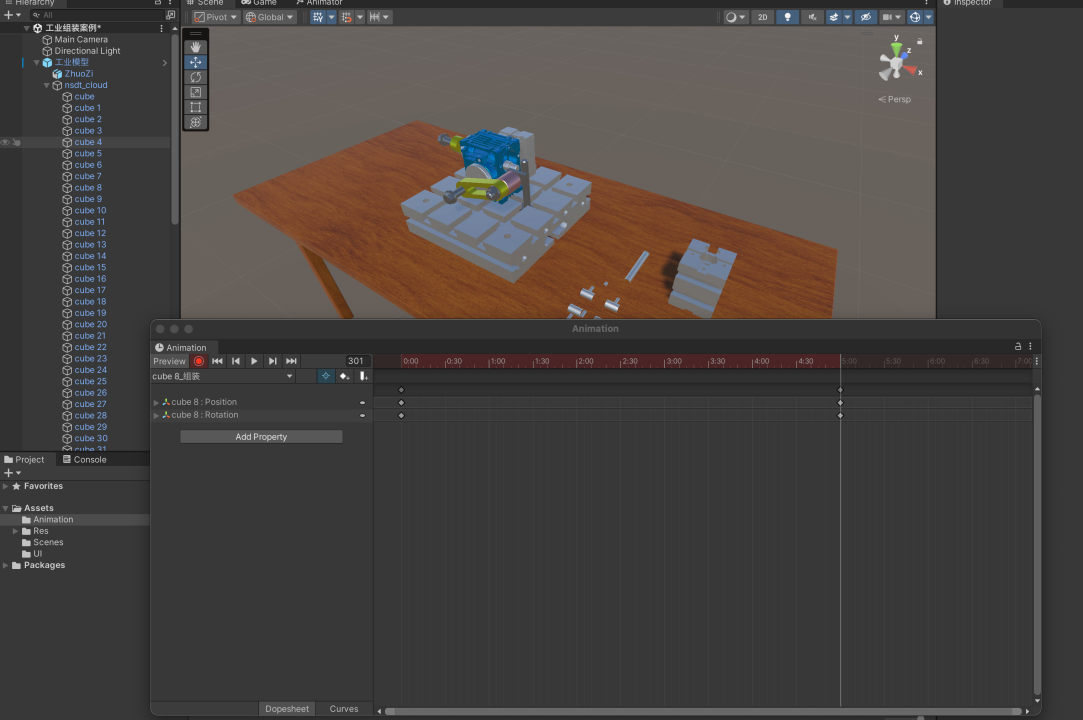Switch to Console tab
The image size is (1083, 720).
coord(84,460)
